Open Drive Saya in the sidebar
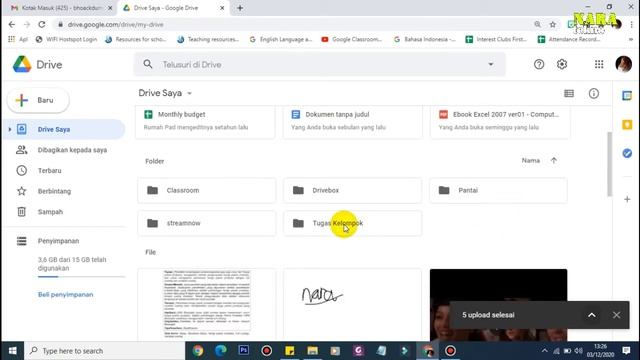This screenshot has height=360, width=640. (x=64, y=129)
